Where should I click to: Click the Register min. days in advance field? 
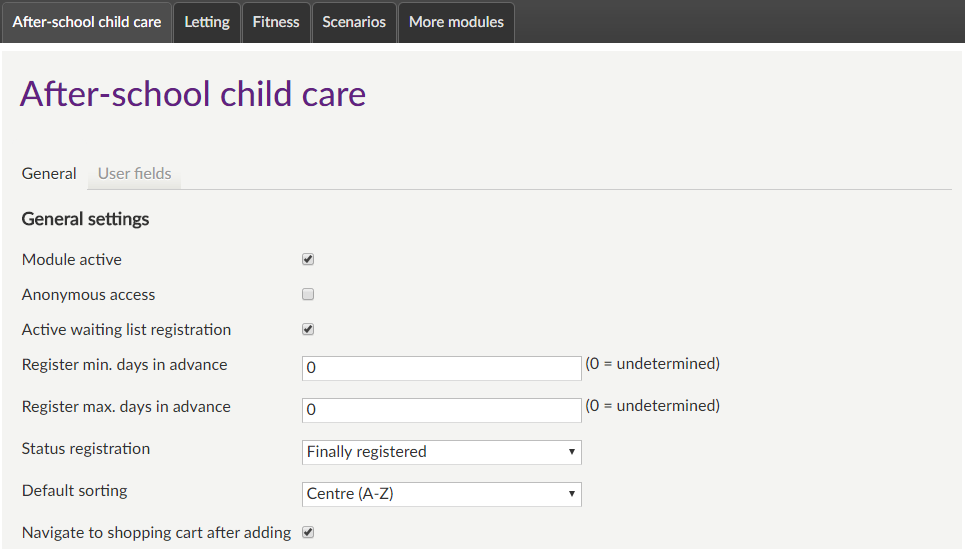tap(441, 368)
